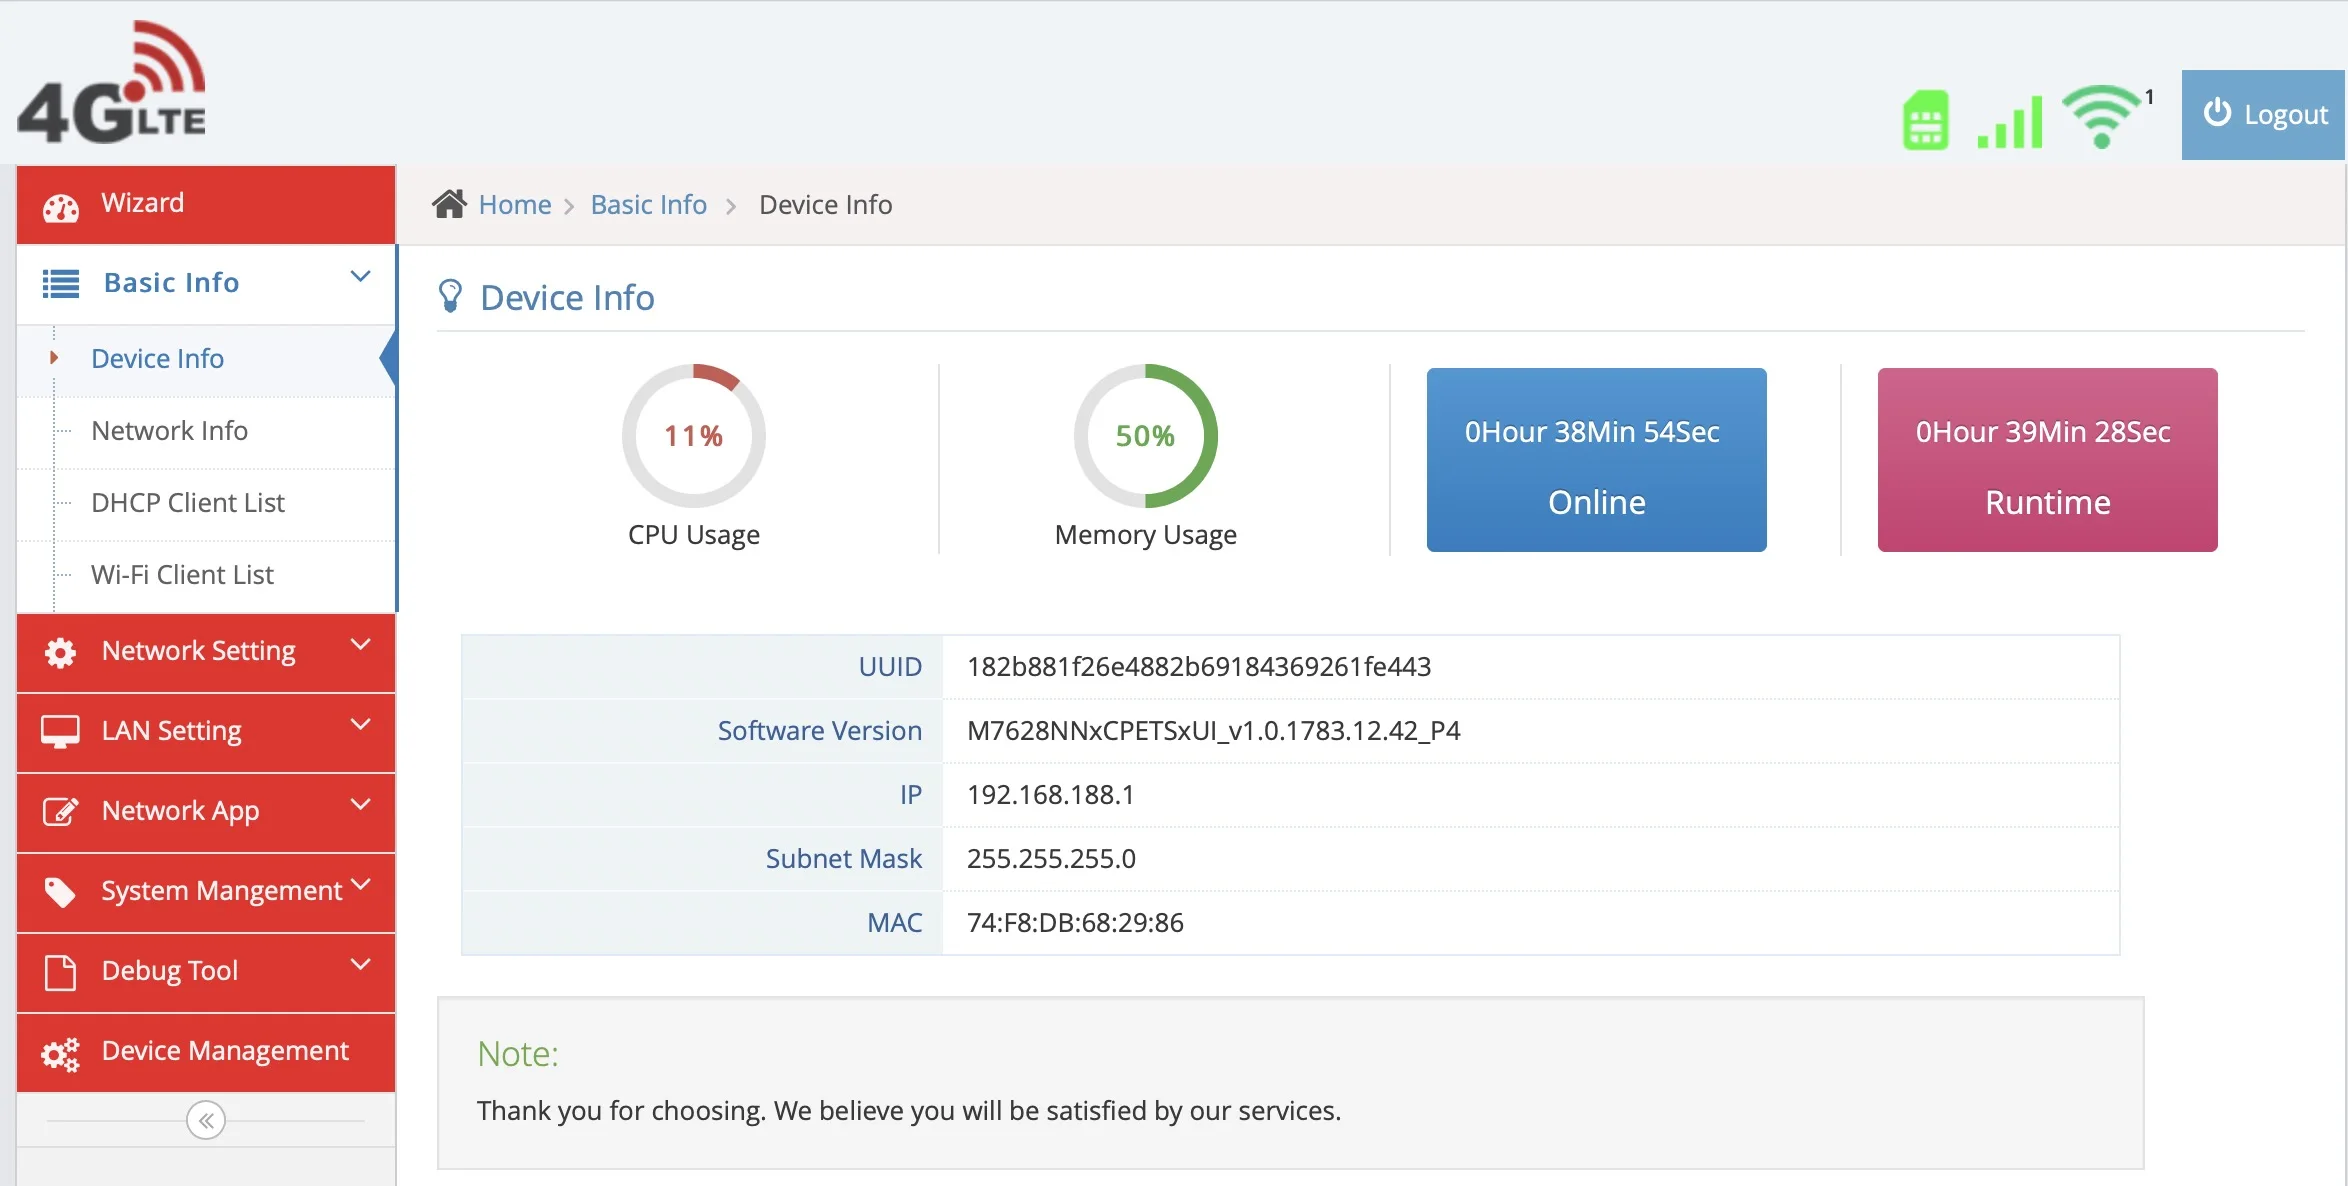Image resolution: width=2348 pixels, height=1186 pixels.
Task: Follow the Basic Info breadcrumb link
Action: point(648,205)
